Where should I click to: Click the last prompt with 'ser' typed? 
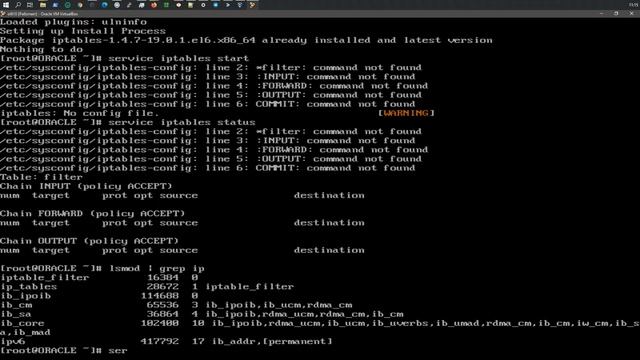(x=64, y=351)
